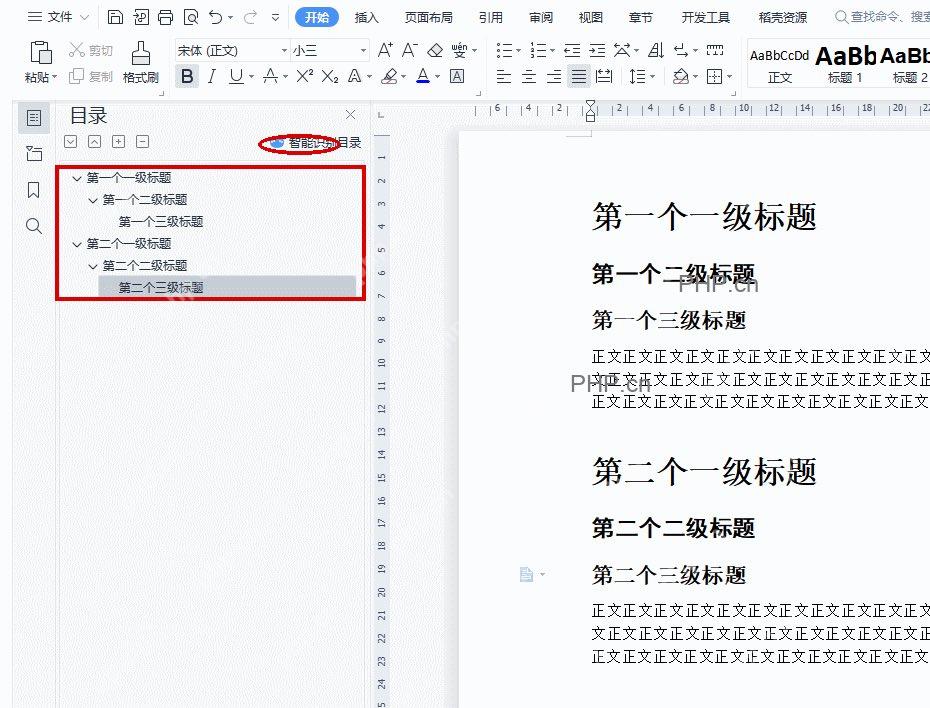Collapse 第一个二级标题 tree node

[93, 200]
